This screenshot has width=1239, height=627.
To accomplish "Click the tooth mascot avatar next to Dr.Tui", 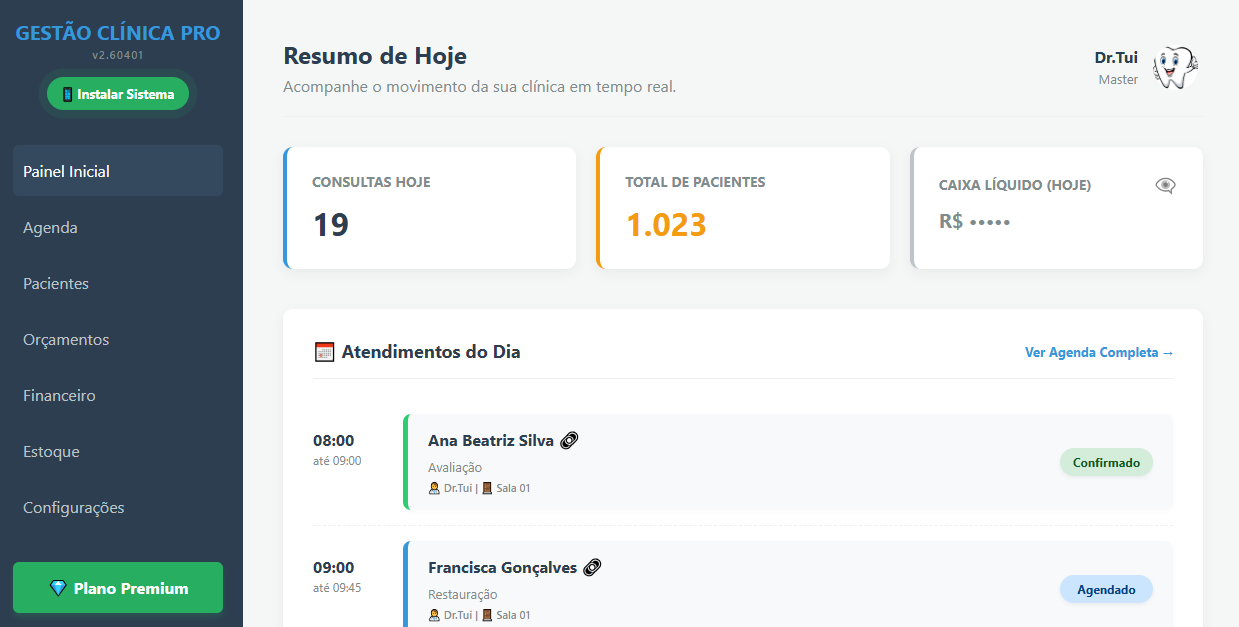I will (x=1173, y=67).
